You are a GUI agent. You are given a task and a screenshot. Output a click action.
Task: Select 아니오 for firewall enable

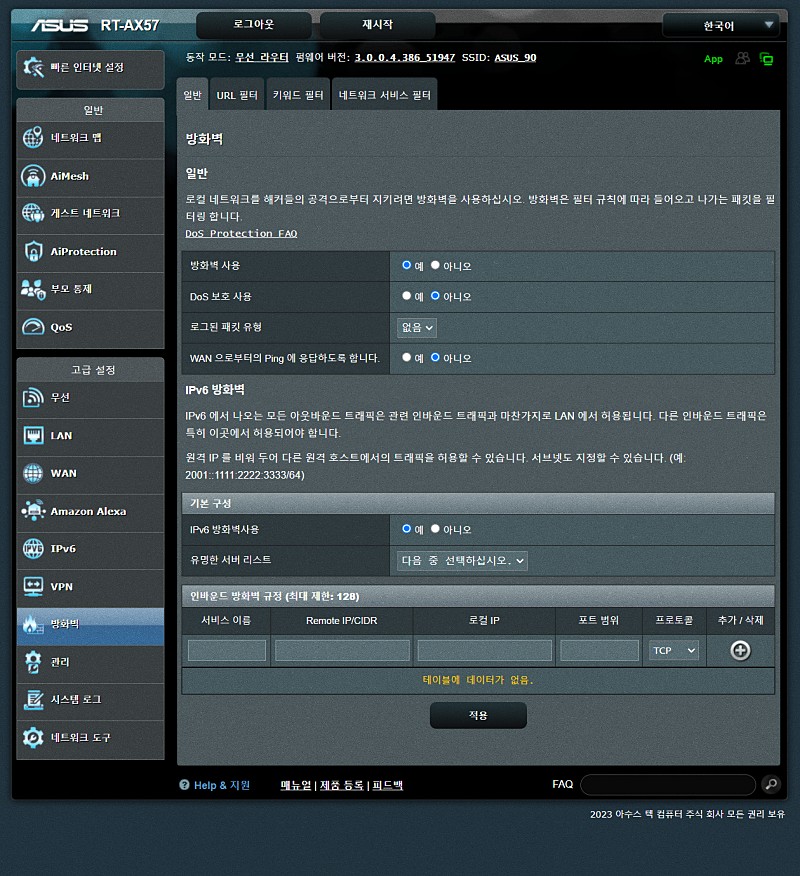click(435, 265)
